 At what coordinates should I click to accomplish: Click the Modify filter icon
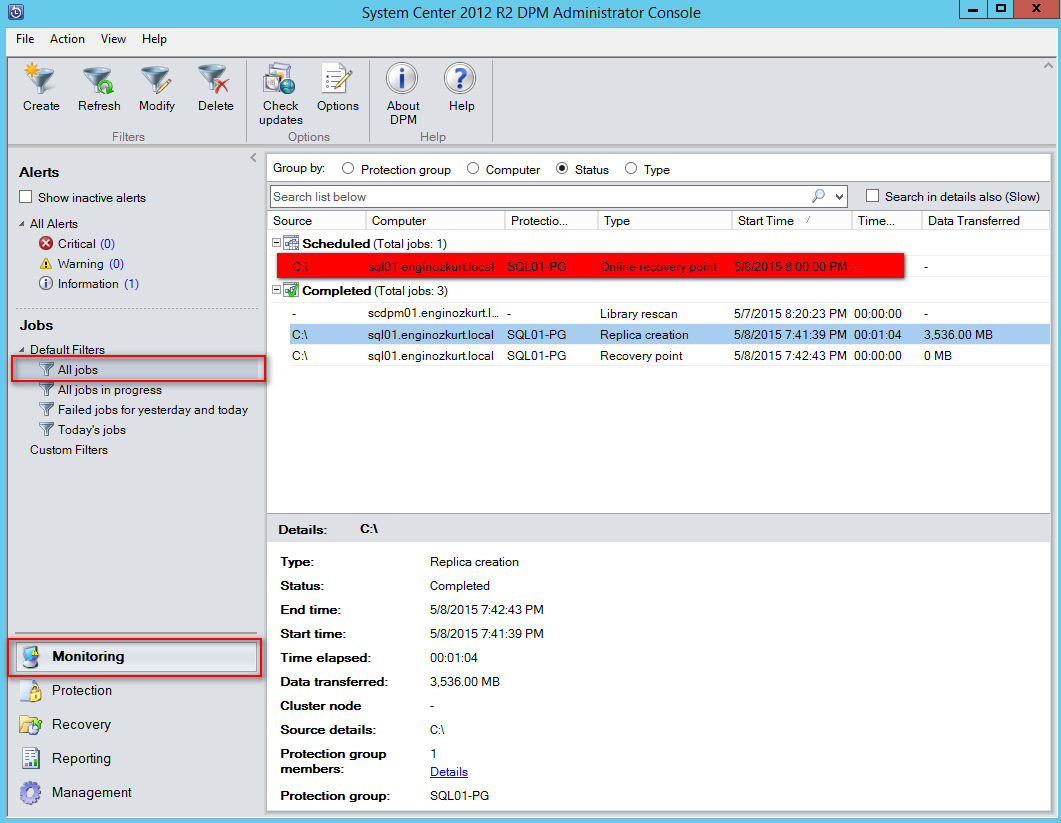click(156, 79)
